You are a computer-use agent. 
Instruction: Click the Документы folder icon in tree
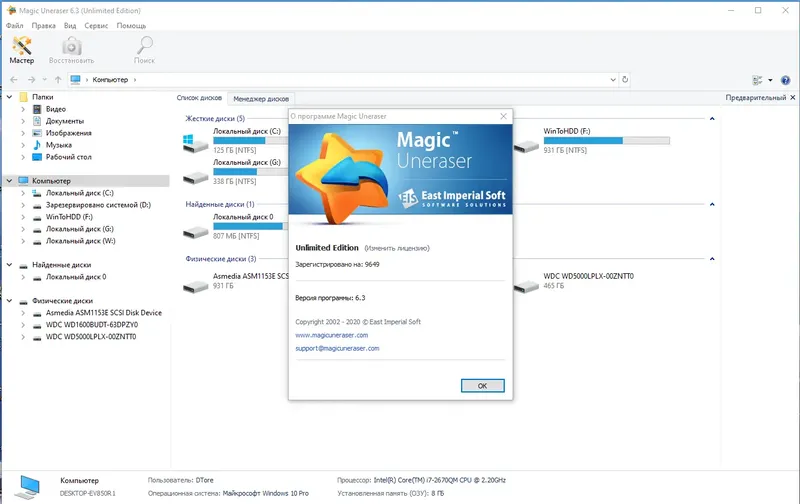(37, 121)
